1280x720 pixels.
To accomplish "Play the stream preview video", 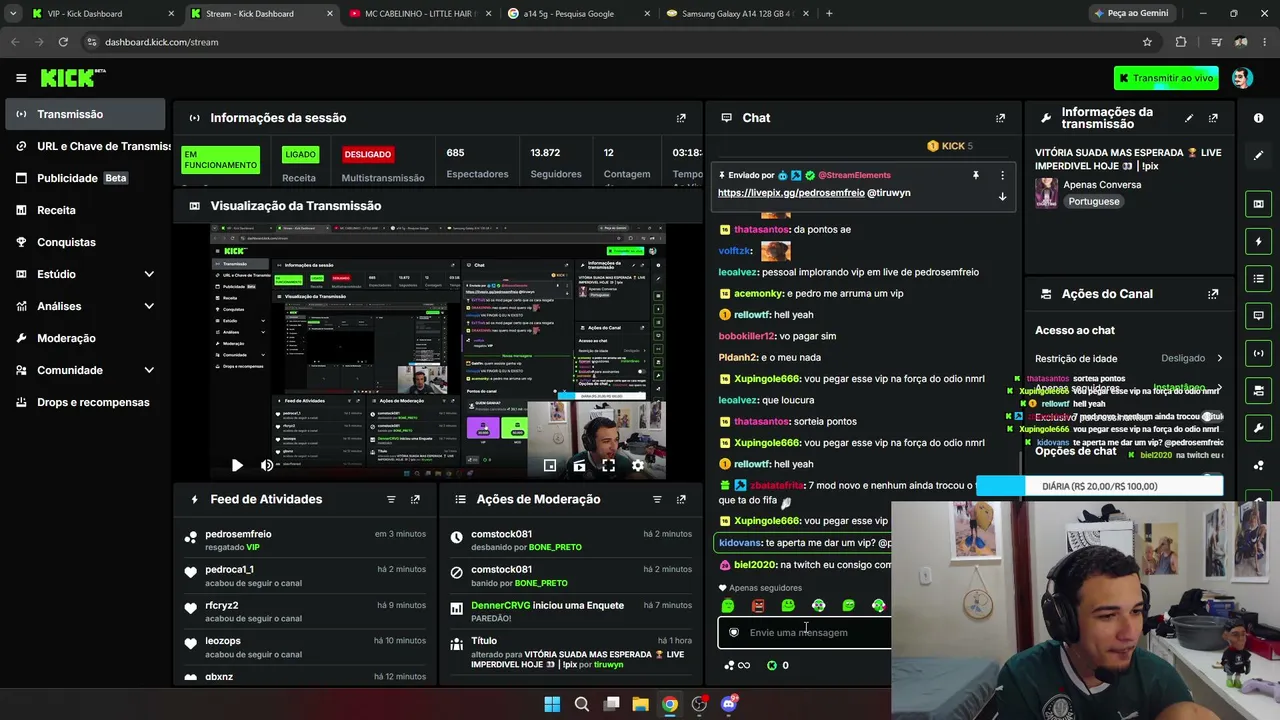I will [237, 465].
